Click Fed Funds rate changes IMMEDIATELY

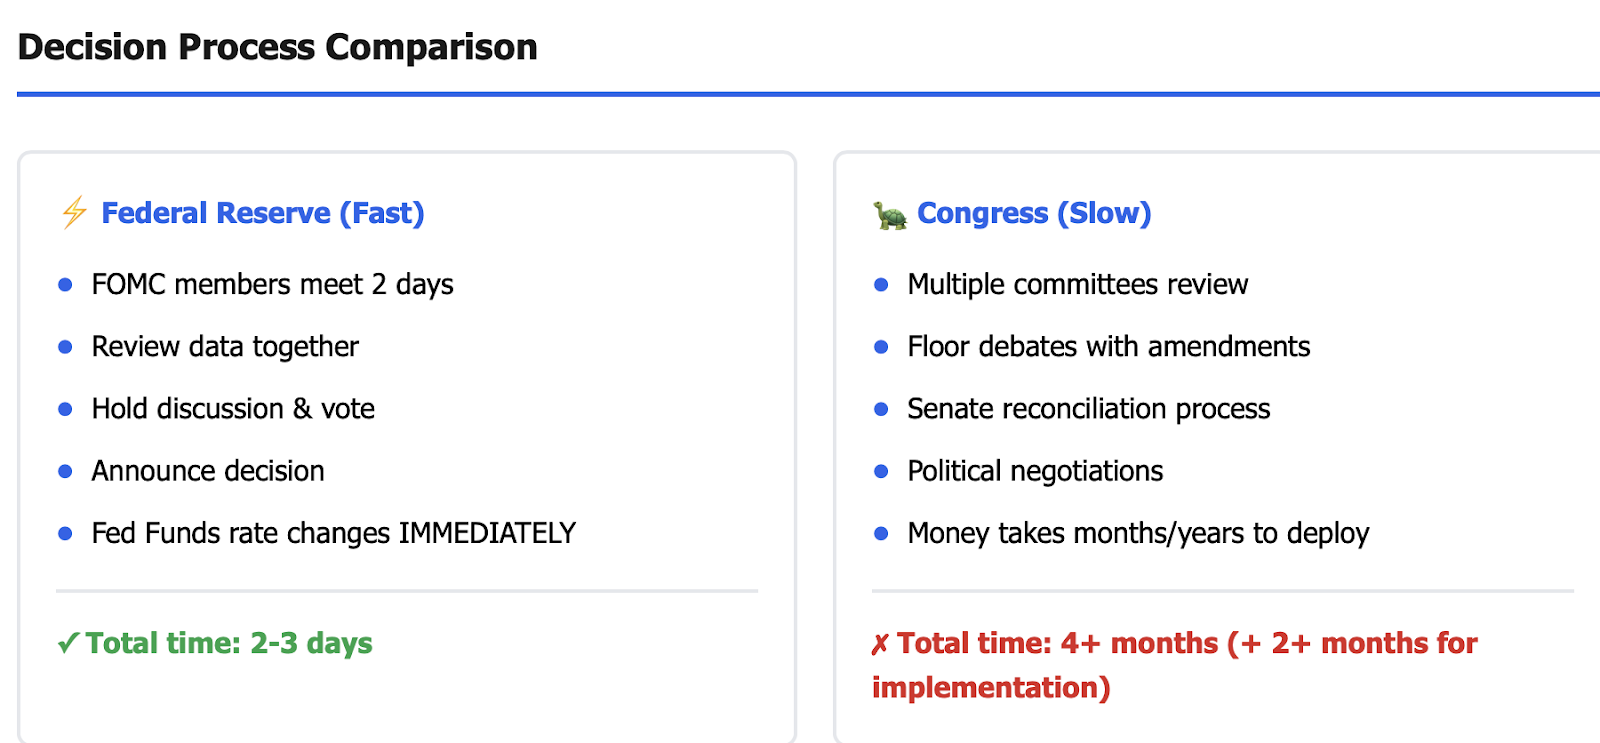pos(334,533)
